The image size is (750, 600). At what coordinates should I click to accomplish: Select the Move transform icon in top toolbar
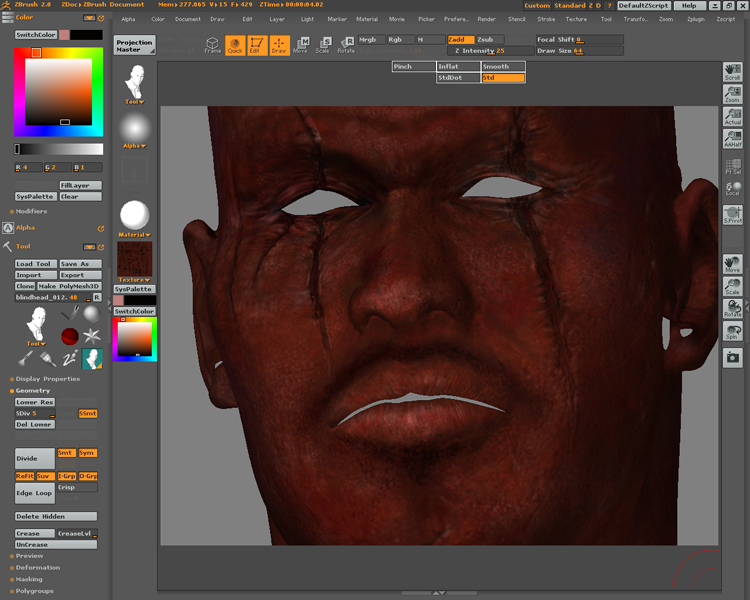[301, 44]
